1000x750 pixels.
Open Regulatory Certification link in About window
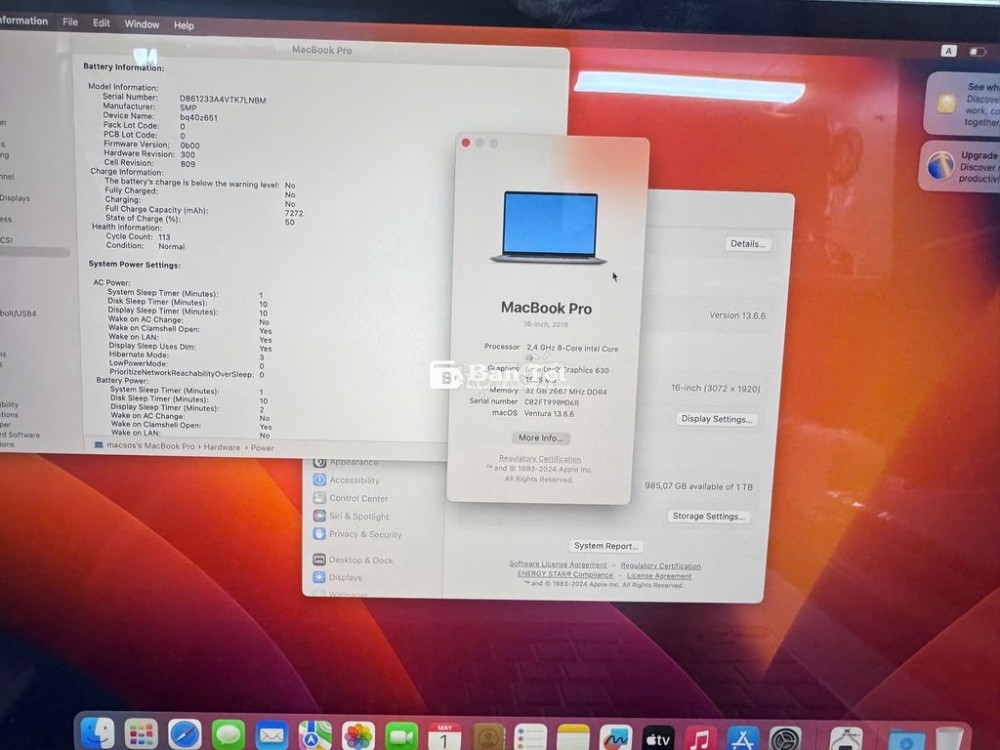540,459
